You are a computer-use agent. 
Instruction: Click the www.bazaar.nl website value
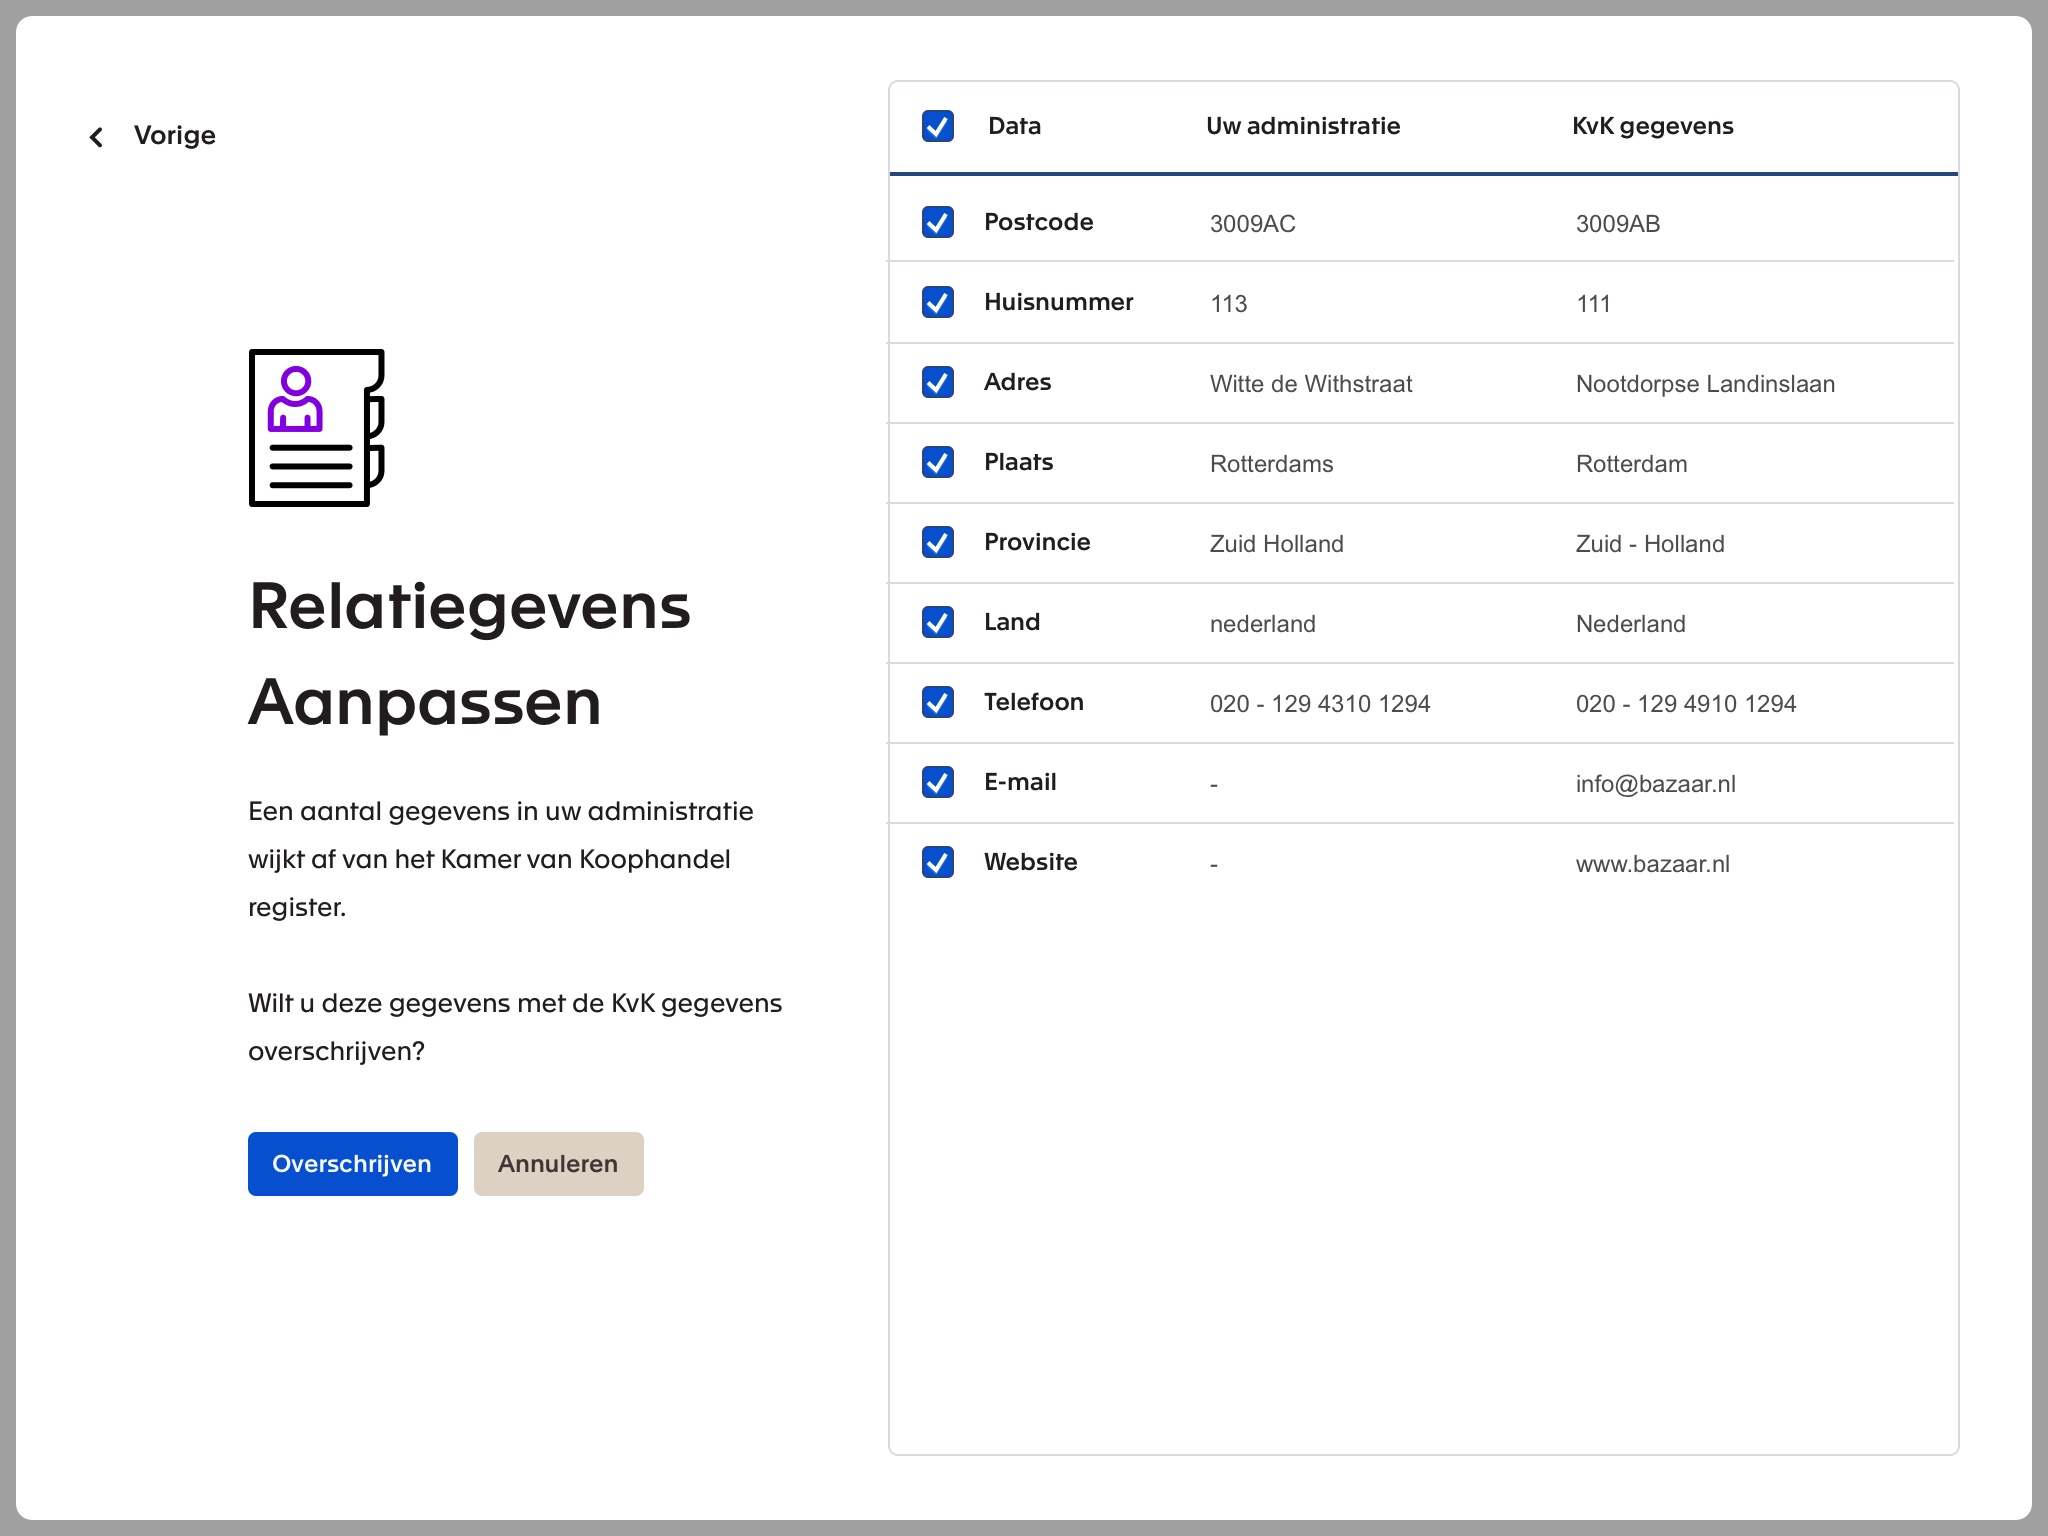tap(1652, 864)
